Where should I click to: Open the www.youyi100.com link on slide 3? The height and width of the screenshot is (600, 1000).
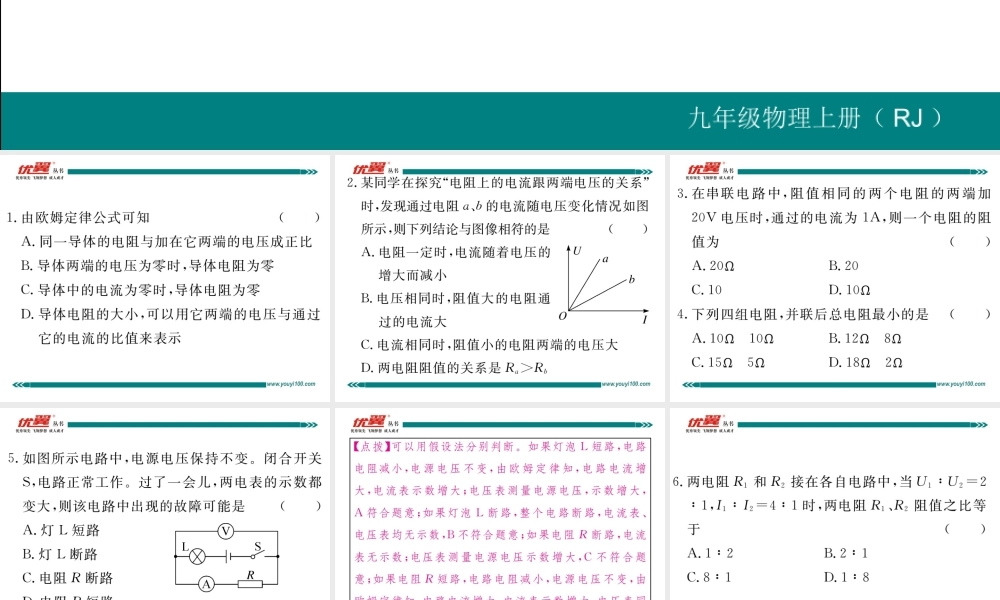tap(960, 383)
